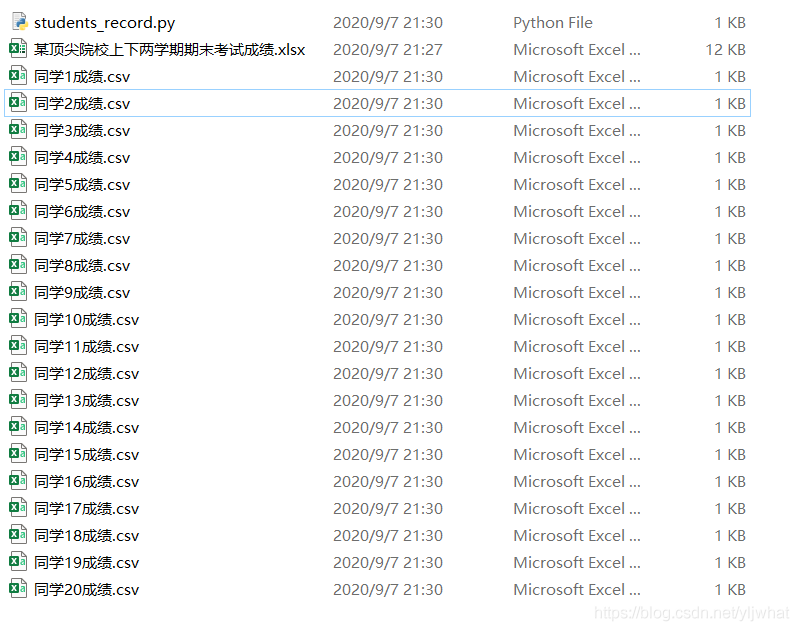Click the CSV icon beside 同学14成绩.csv

tap(18, 427)
